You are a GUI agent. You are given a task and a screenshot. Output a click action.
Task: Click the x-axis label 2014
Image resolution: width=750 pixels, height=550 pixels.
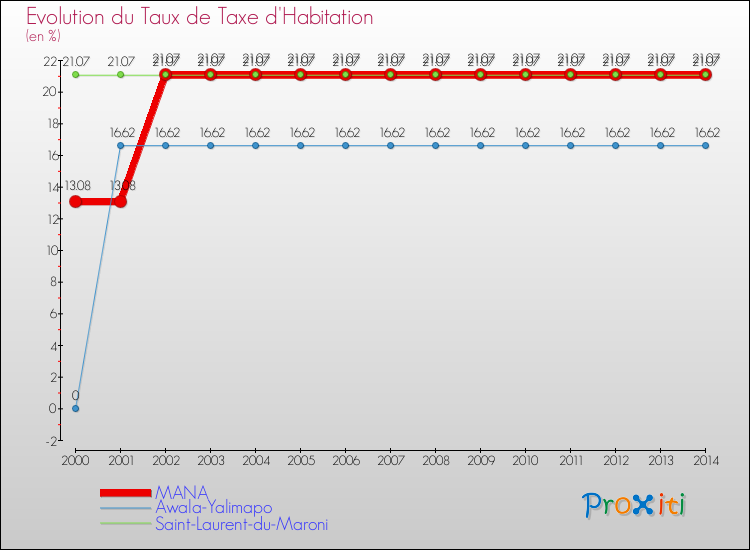(706, 461)
